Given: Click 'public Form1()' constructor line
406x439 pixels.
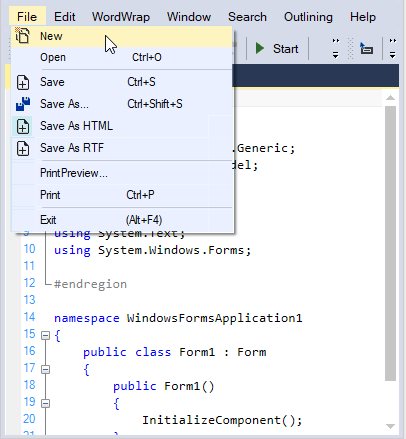Looking at the screenshot, I should [164, 386].
